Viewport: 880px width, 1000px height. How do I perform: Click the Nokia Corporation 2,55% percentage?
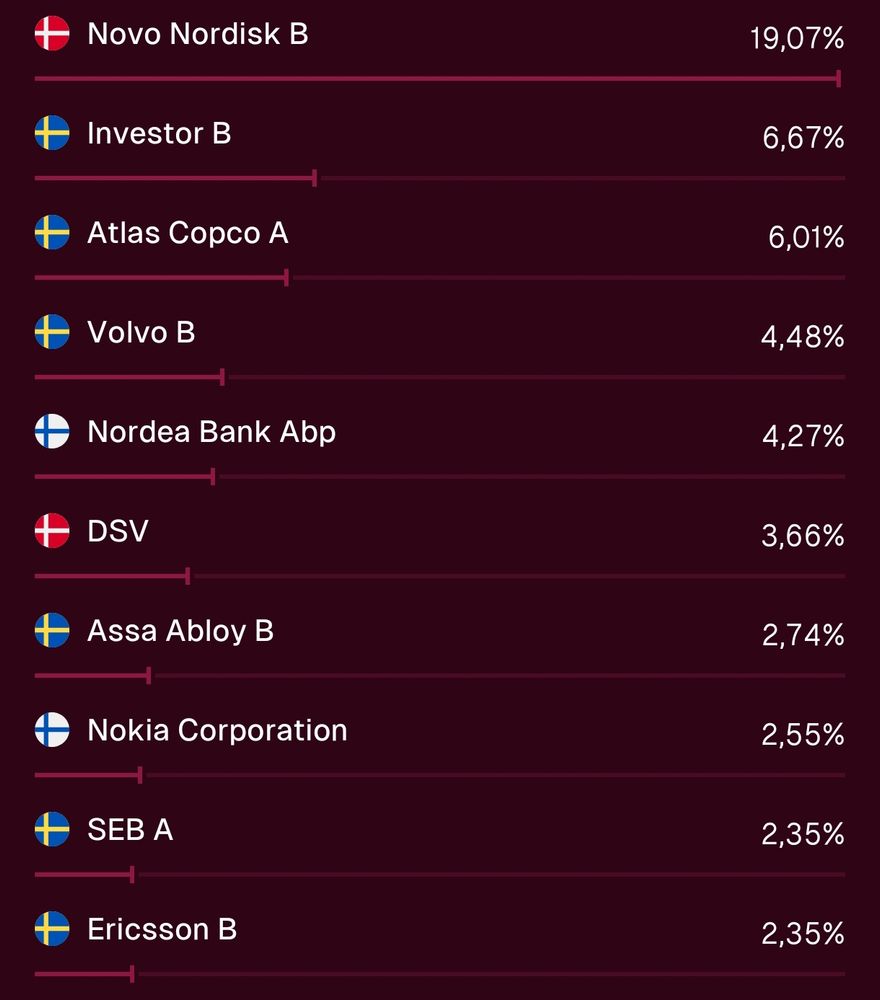coord(803,735)
